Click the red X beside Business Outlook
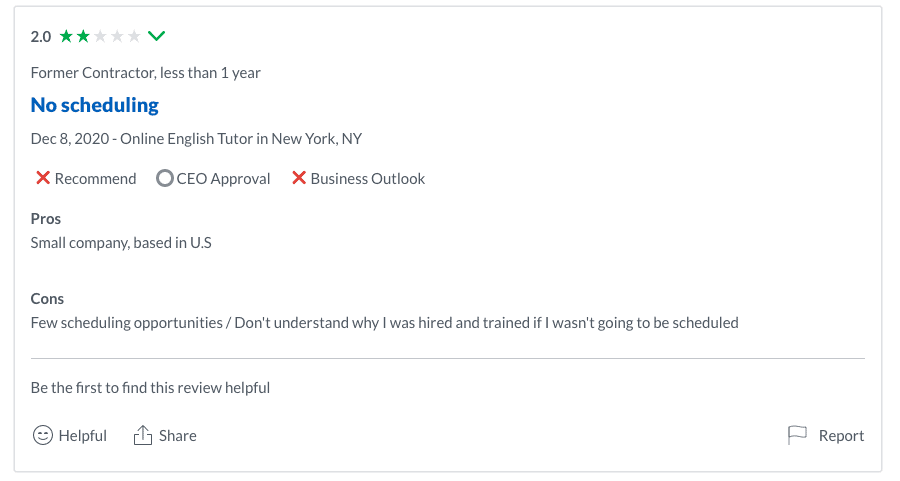 pyautogui.click(x=299, y=178)
